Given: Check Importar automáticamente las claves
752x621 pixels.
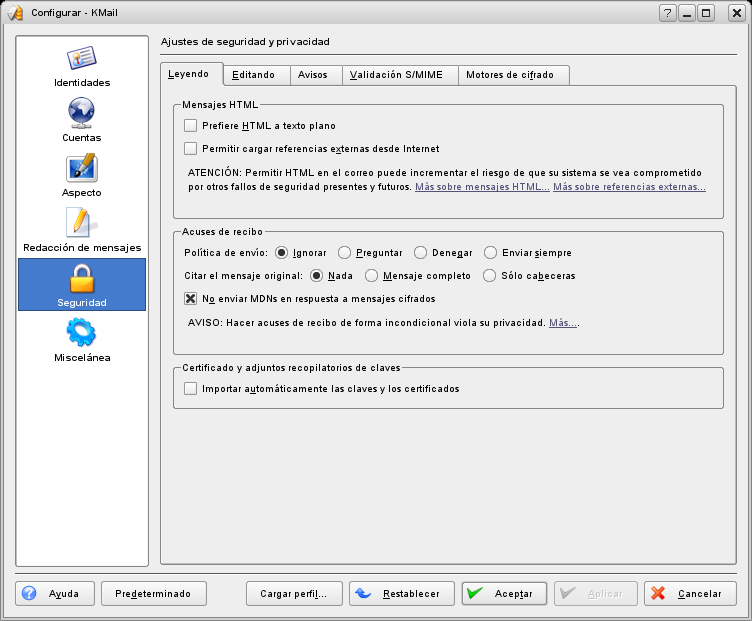Looking at the screenshot, I should [x=191, y=388].
